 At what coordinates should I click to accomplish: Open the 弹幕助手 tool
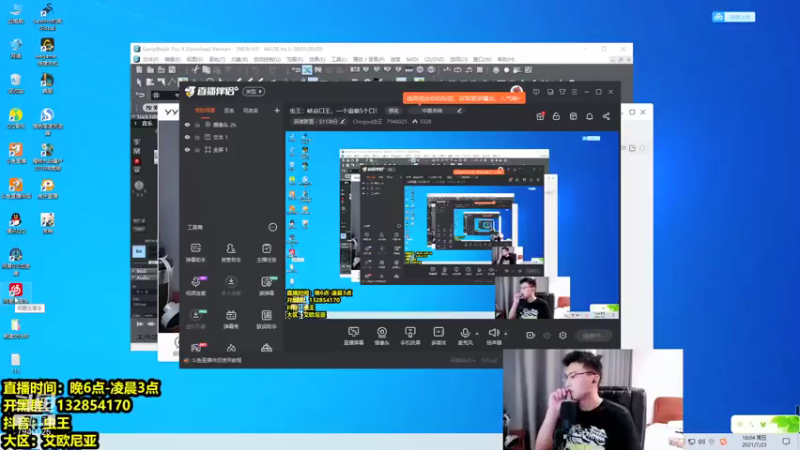click(x=196, y=253)
